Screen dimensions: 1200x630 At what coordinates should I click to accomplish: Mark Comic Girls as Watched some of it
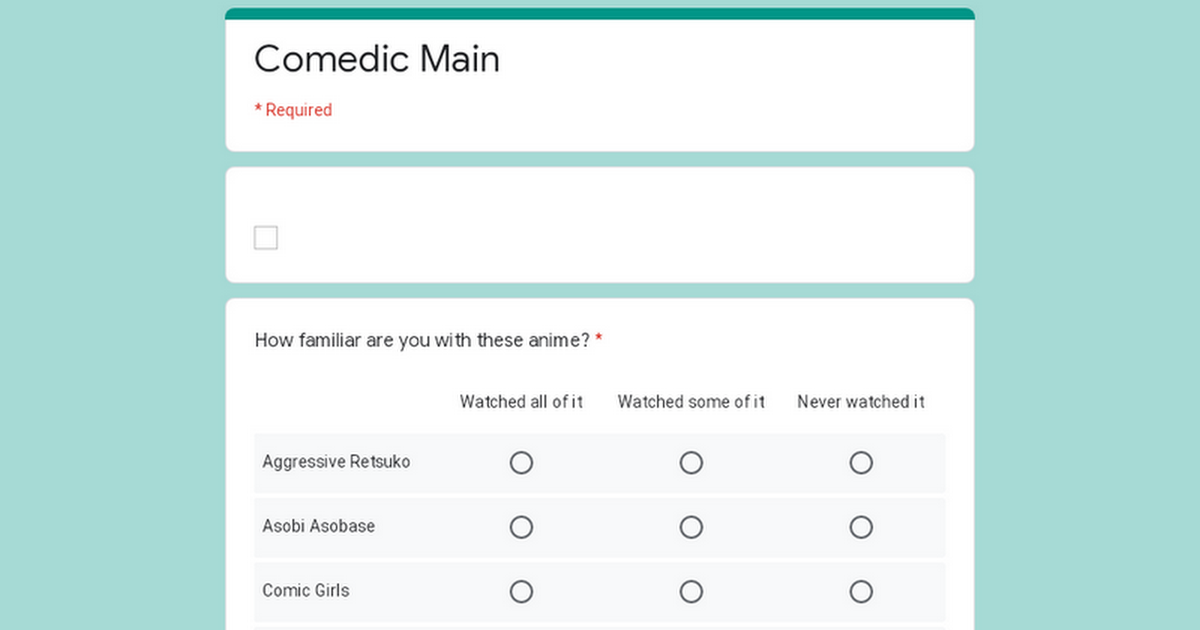click(x=691, y=592)
